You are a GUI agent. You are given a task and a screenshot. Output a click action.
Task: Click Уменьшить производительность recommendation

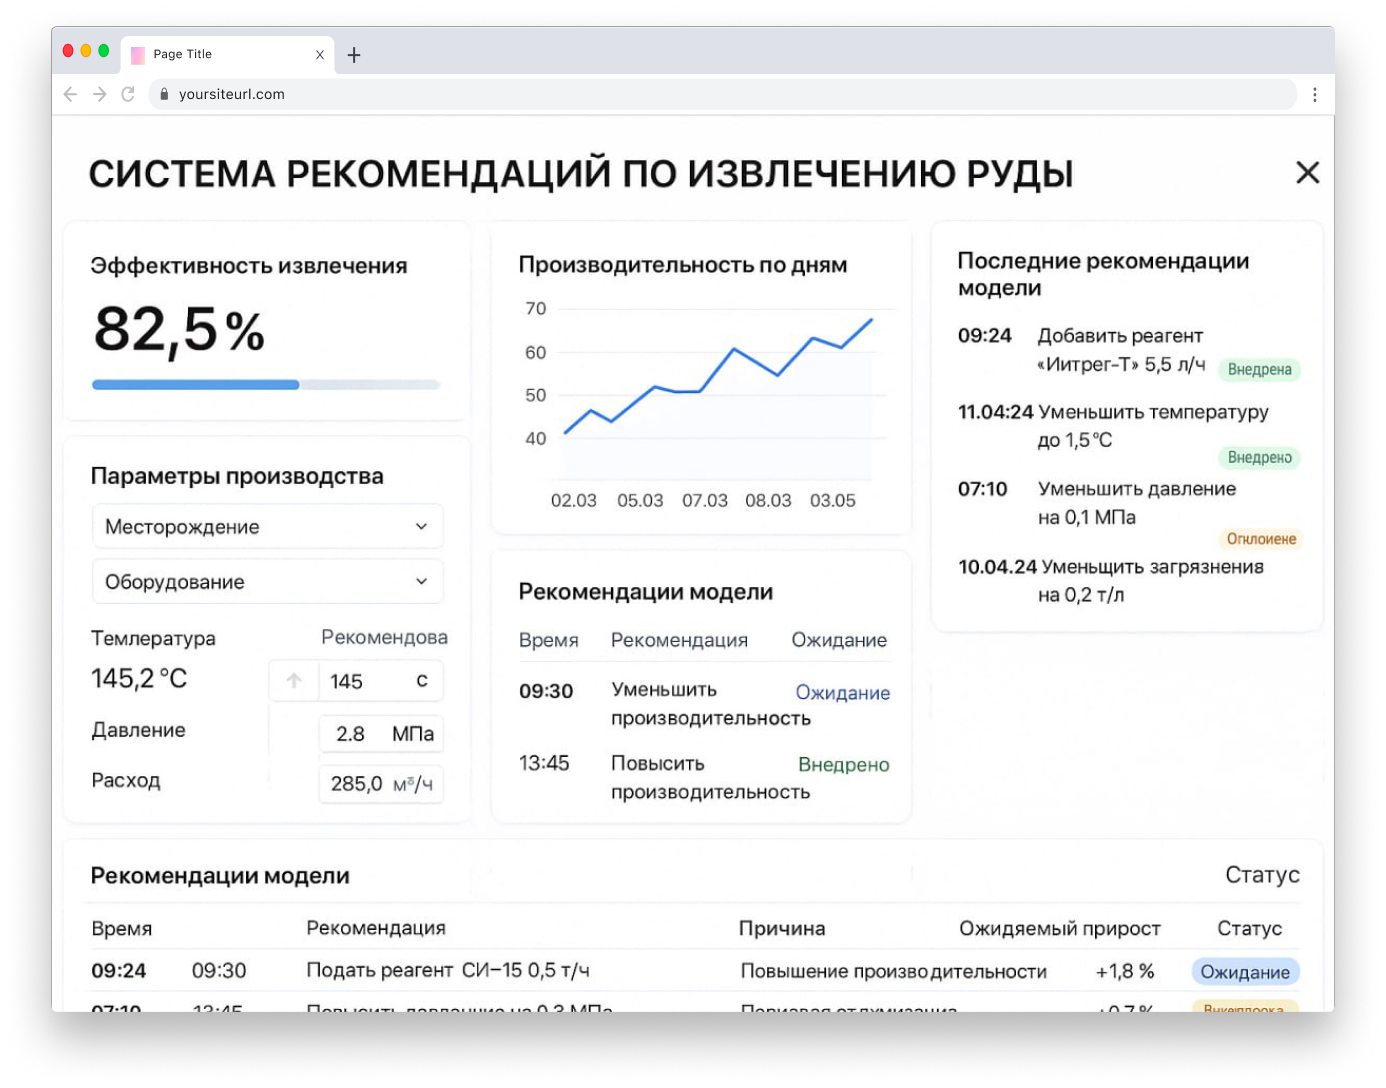(710, 704)
